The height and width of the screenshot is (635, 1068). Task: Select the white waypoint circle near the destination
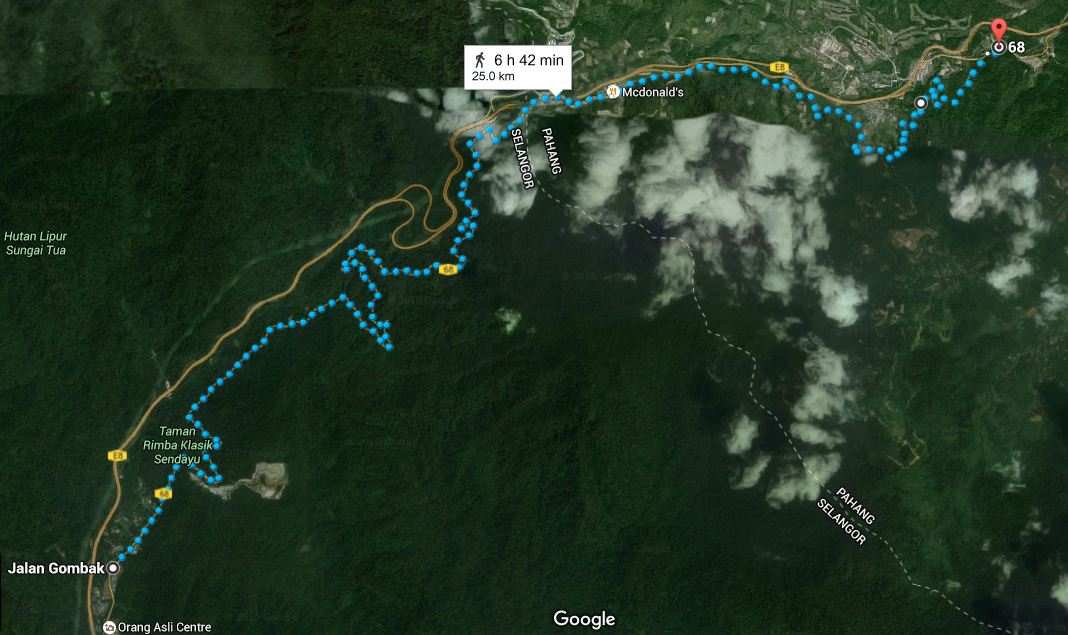pyautogui.click(x=921, y=103)
